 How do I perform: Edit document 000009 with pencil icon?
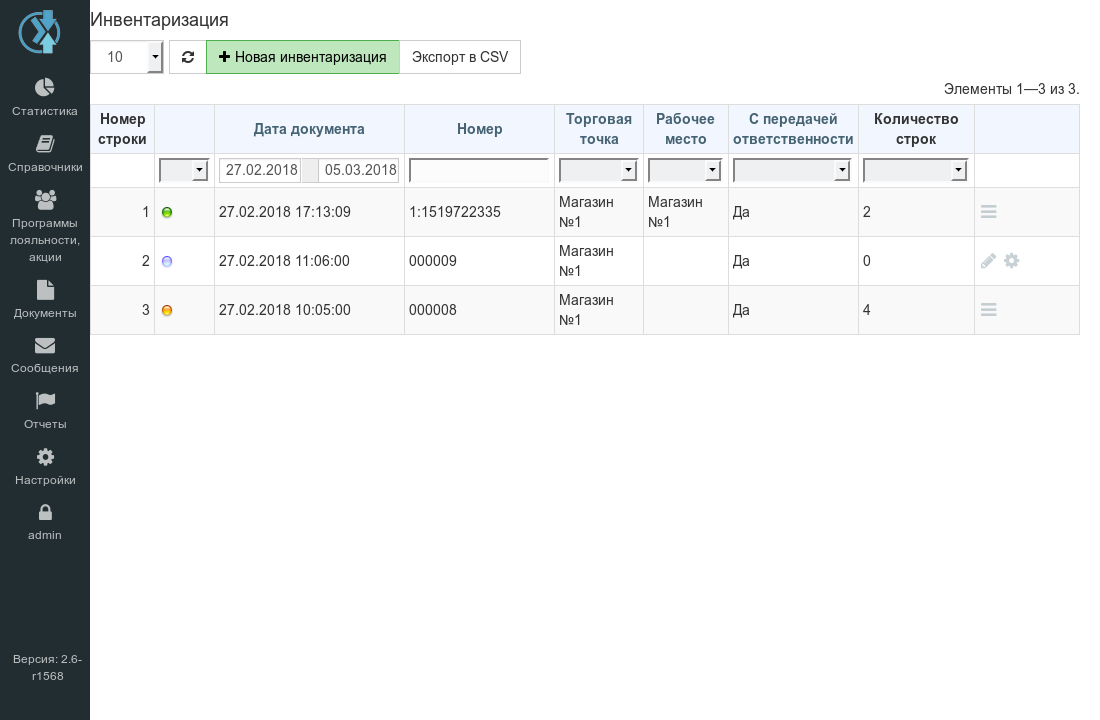pyautogui.click(x=988, y=261)
